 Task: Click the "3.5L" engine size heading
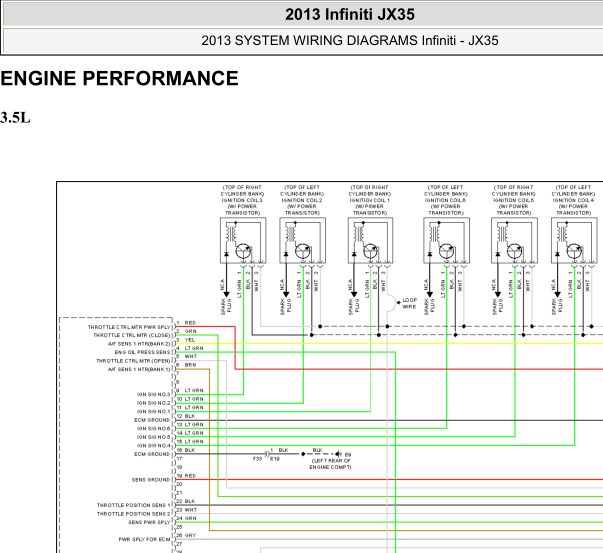point(15,118)
